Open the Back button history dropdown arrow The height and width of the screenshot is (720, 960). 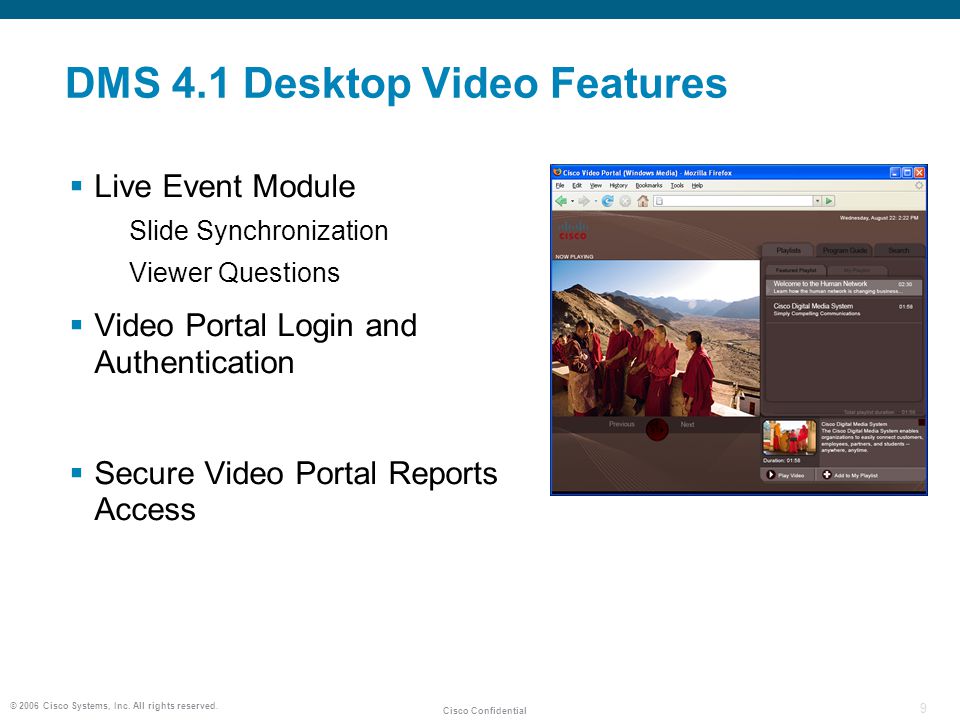click(x=572, y=201)
